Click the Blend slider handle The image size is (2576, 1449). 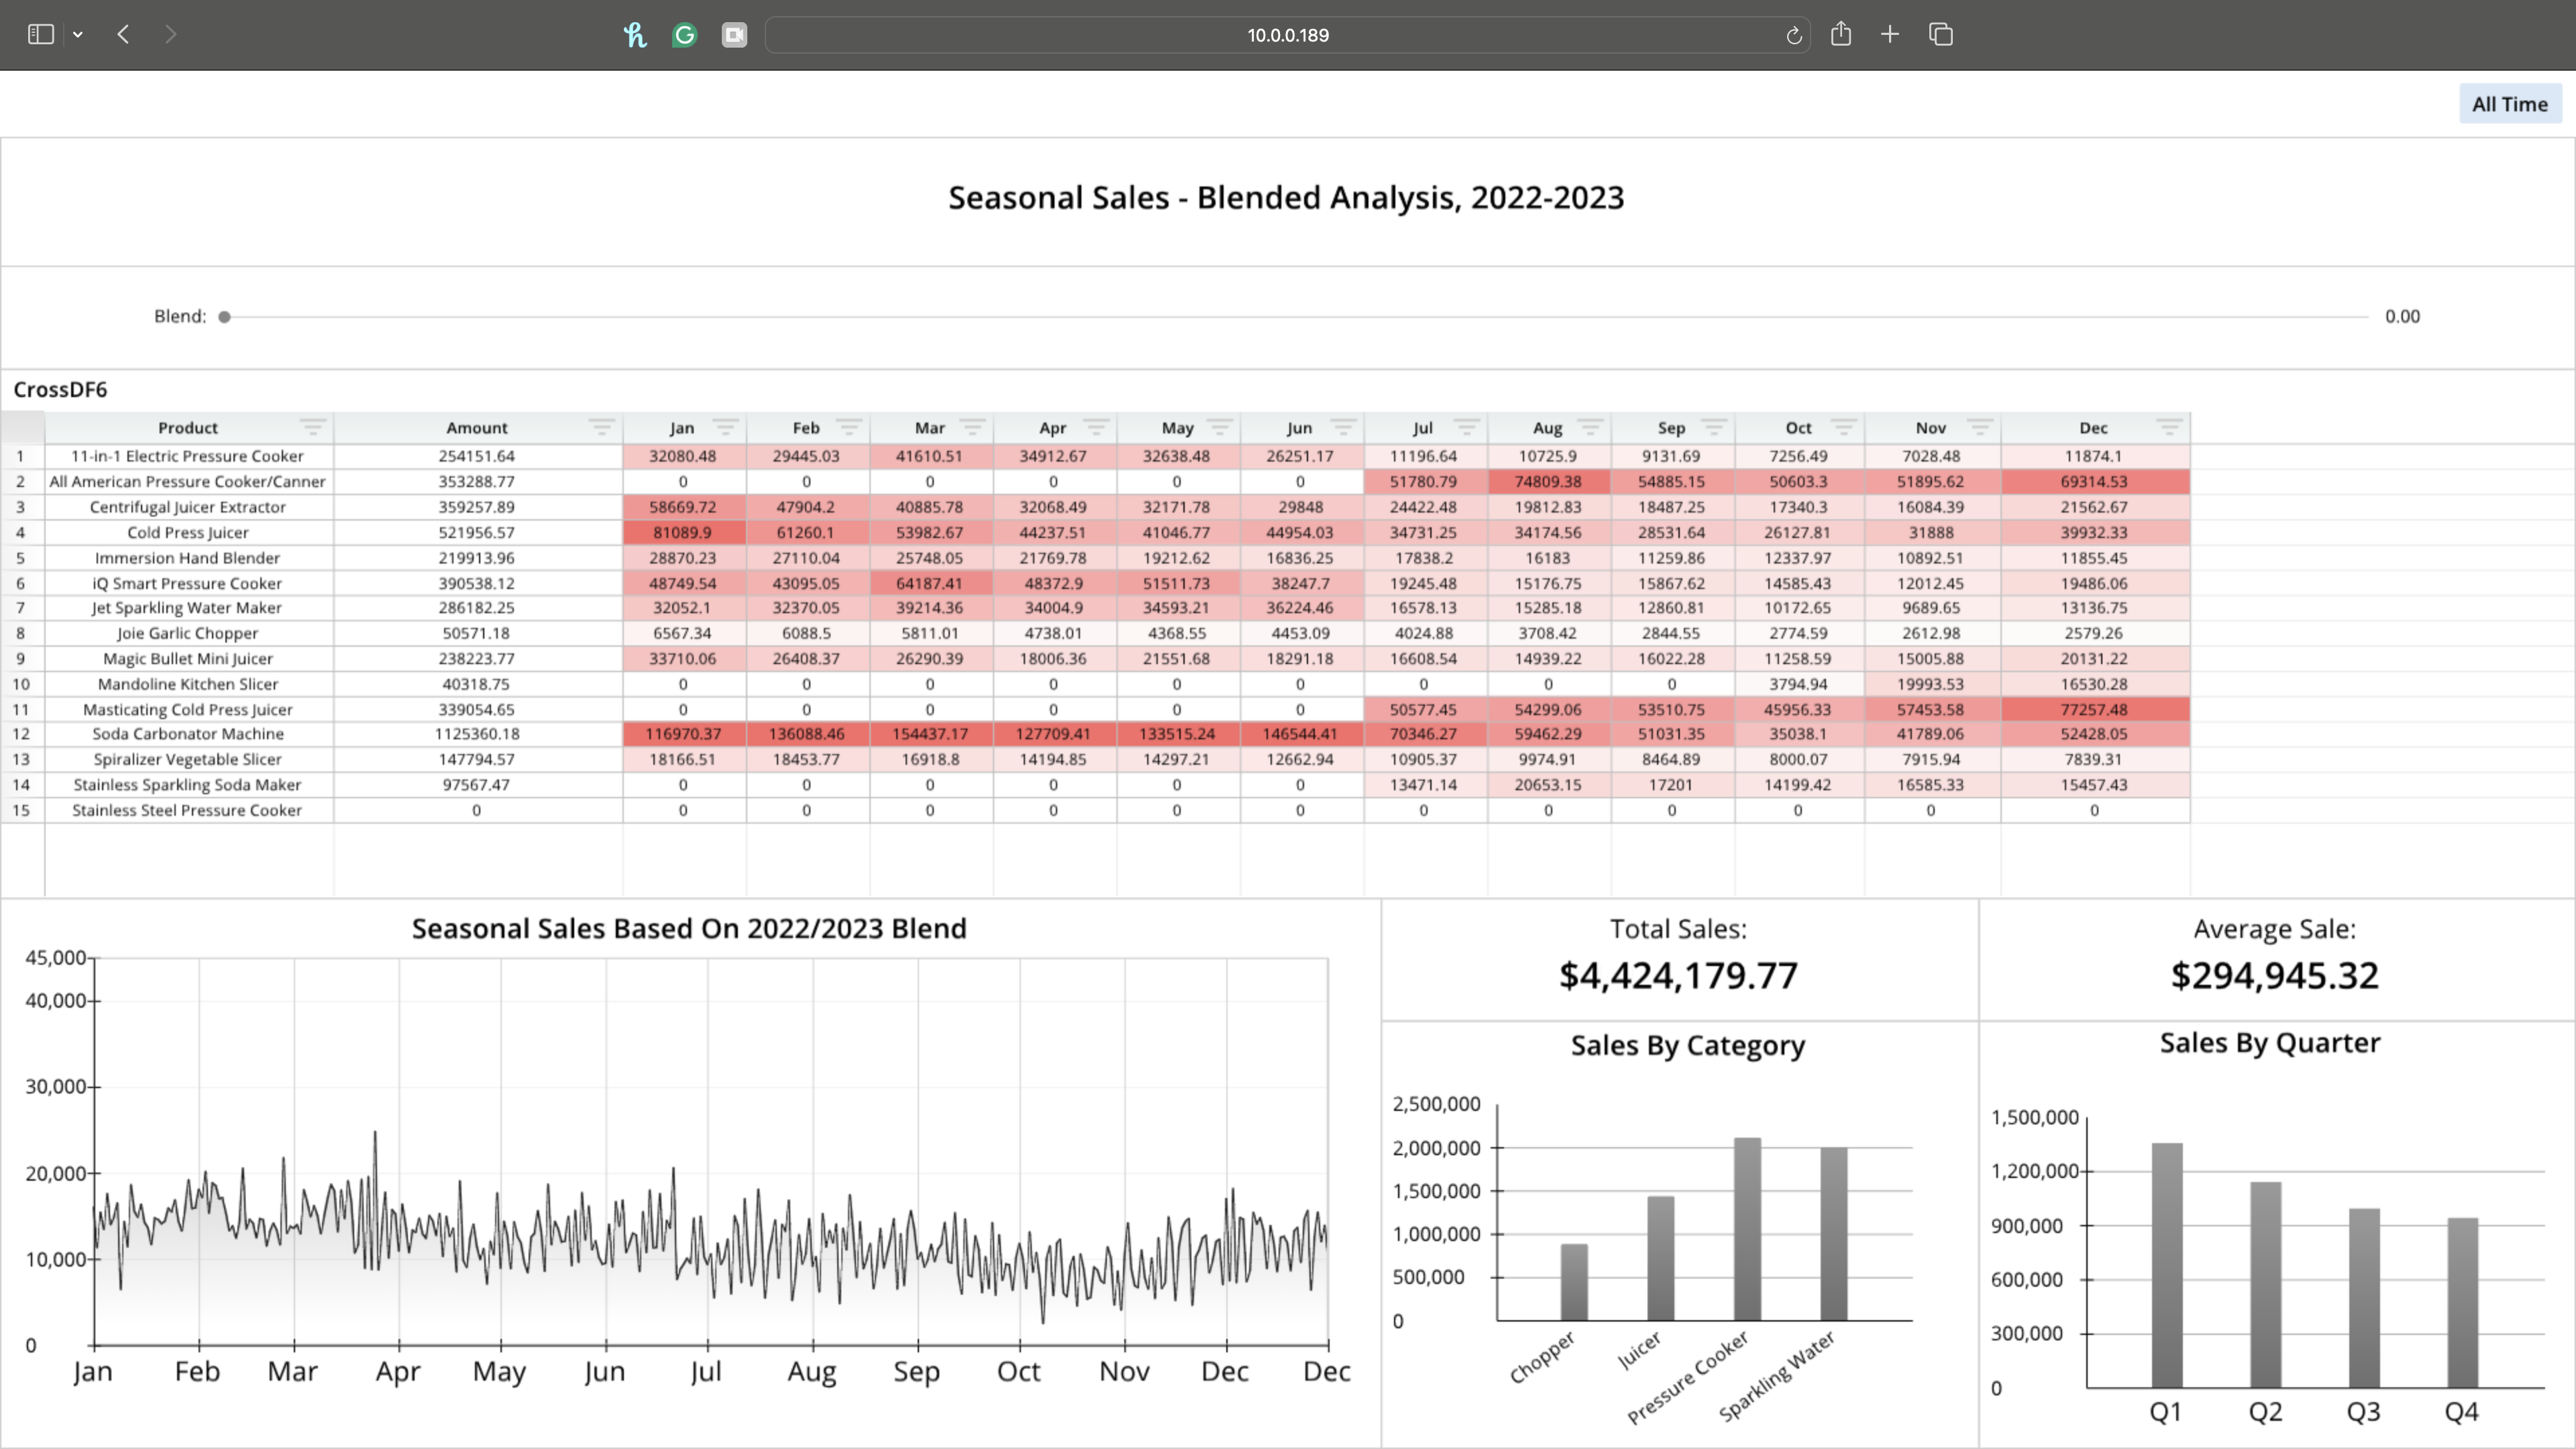coord(225,317)
